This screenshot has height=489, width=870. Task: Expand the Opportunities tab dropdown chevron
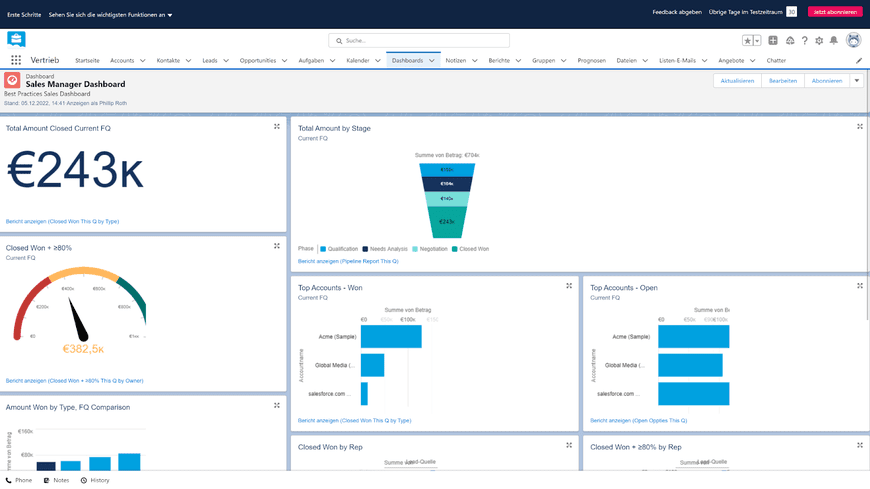pyautogui.click(x=284, y=61)
